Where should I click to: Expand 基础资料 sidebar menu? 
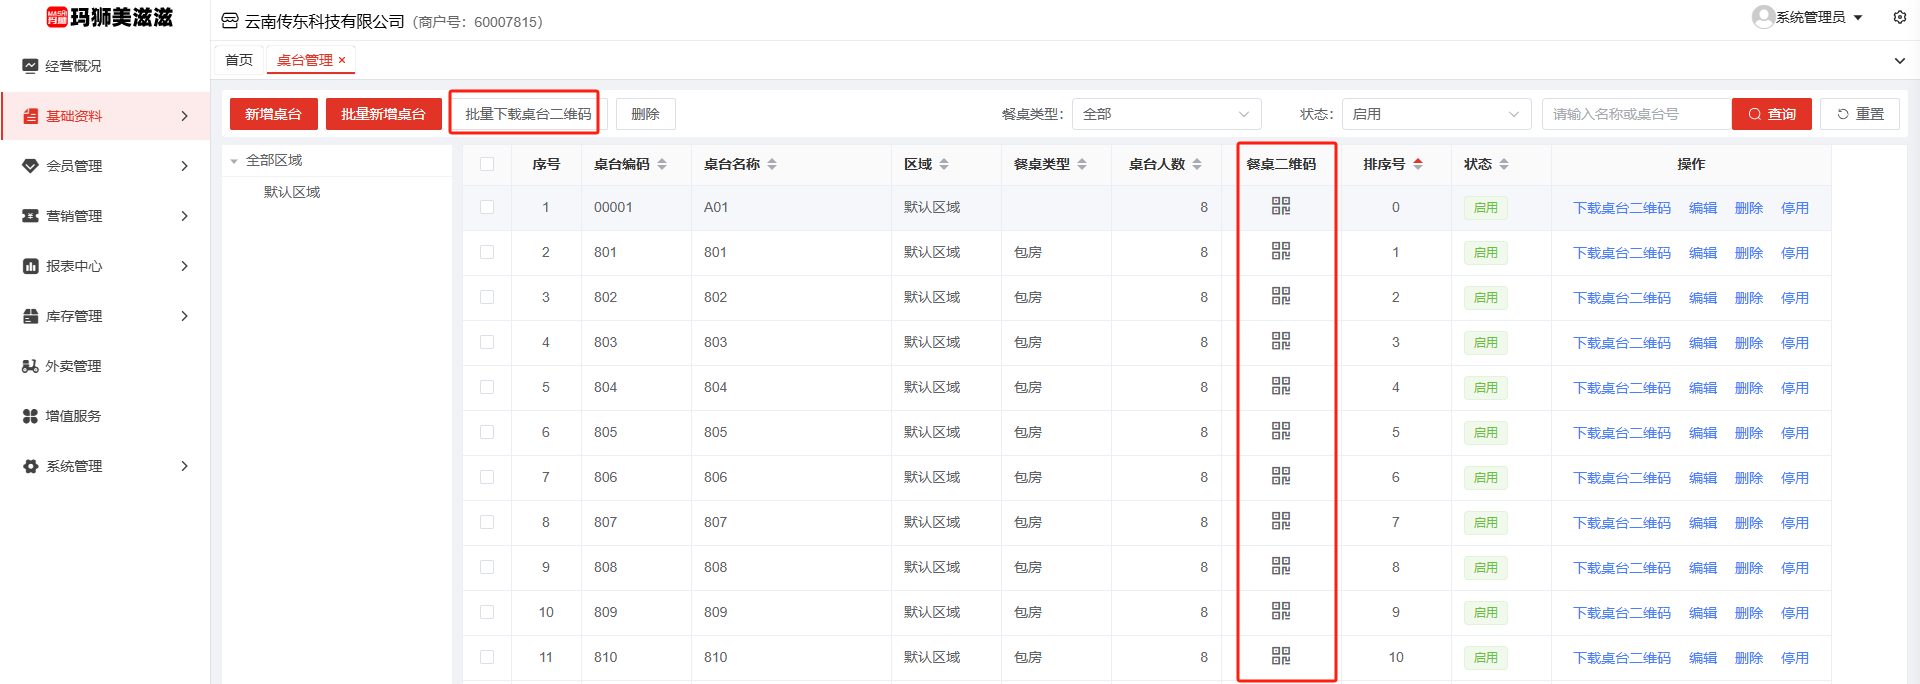[x=105, y=116]
